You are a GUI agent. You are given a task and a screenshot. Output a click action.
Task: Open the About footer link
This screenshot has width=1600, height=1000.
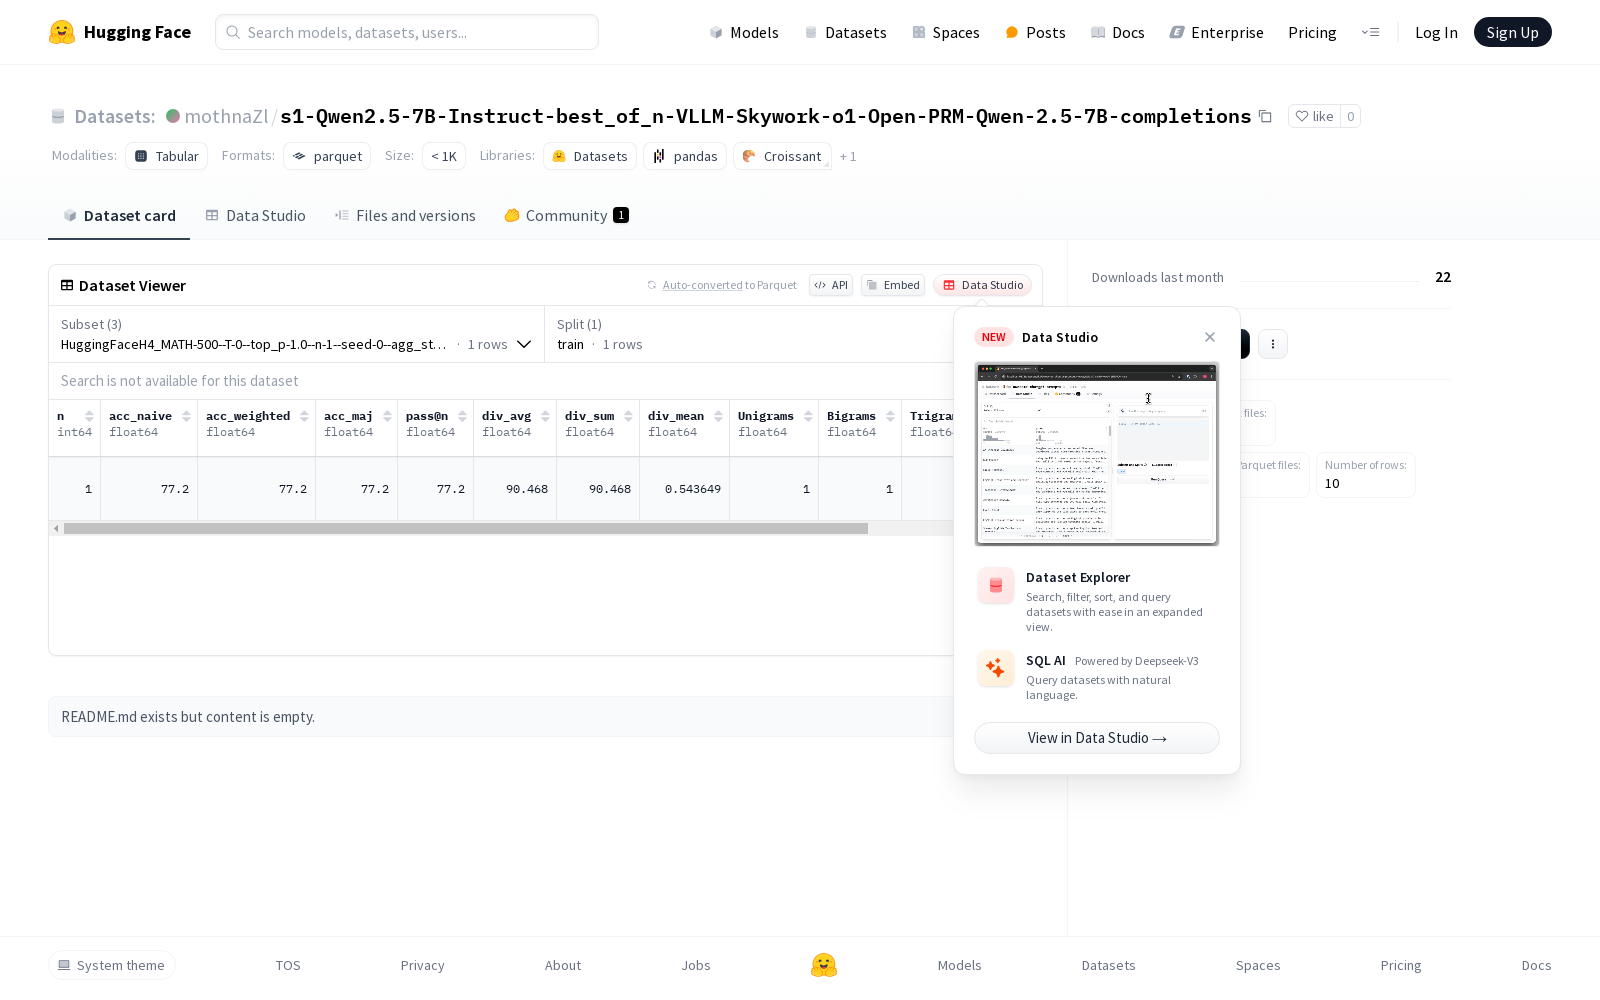563,965
